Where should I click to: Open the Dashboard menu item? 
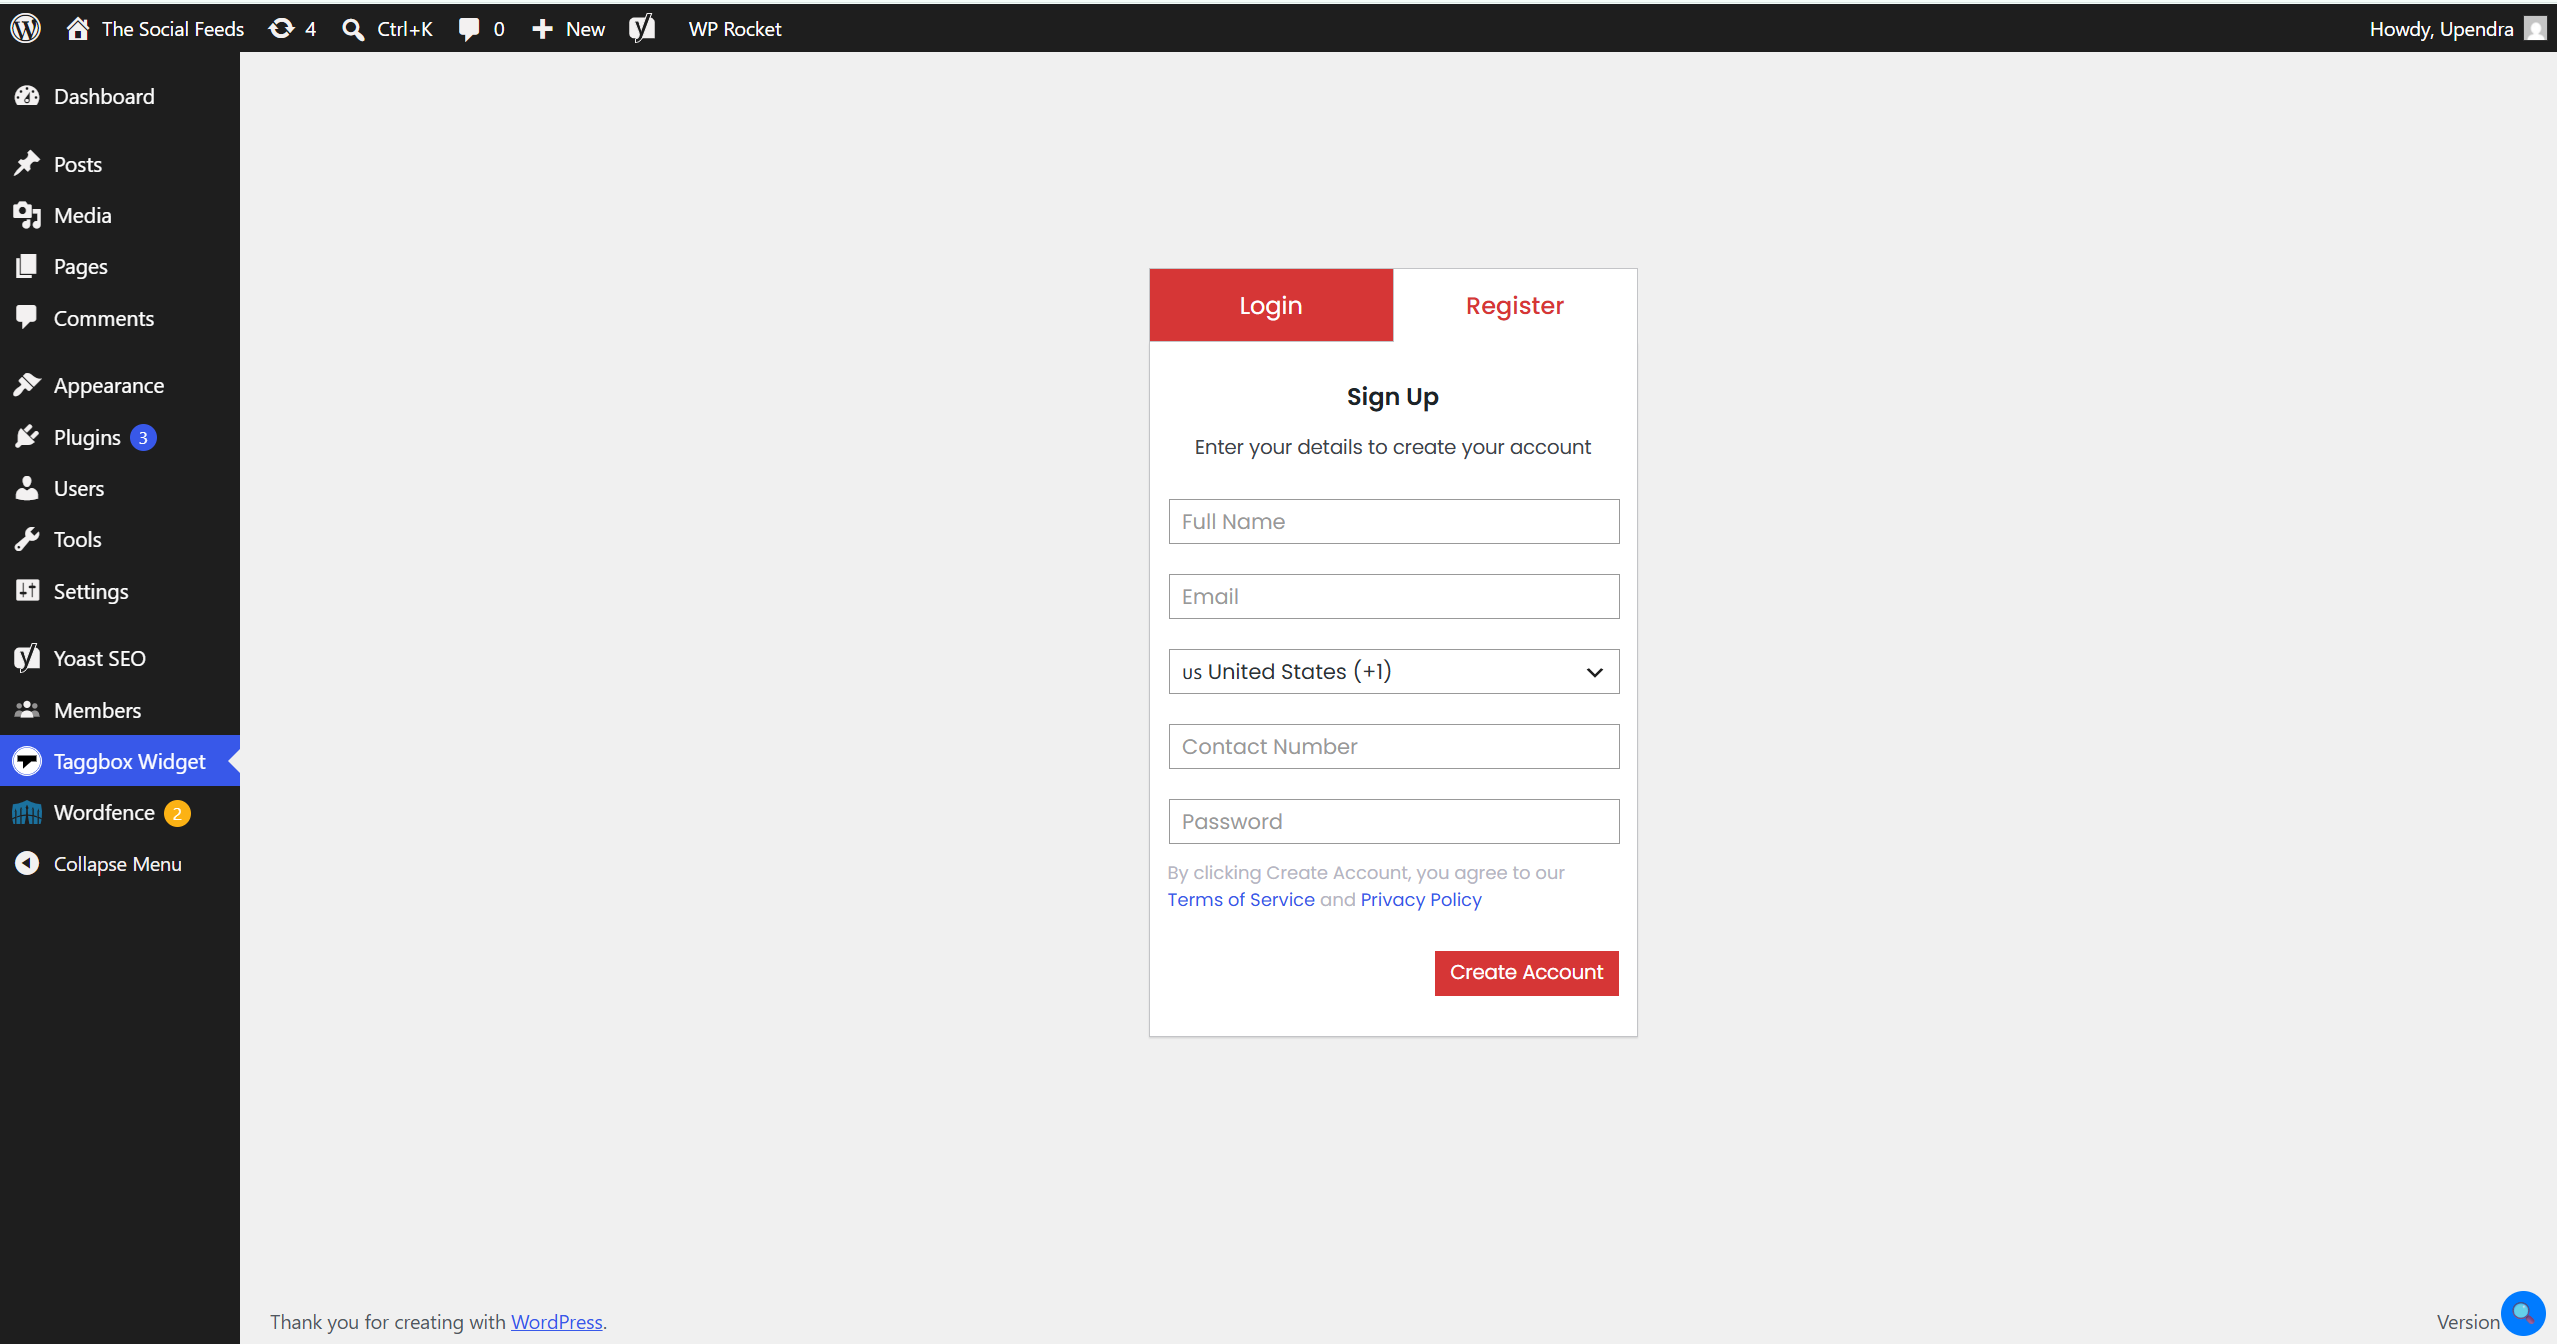(120, 96)
